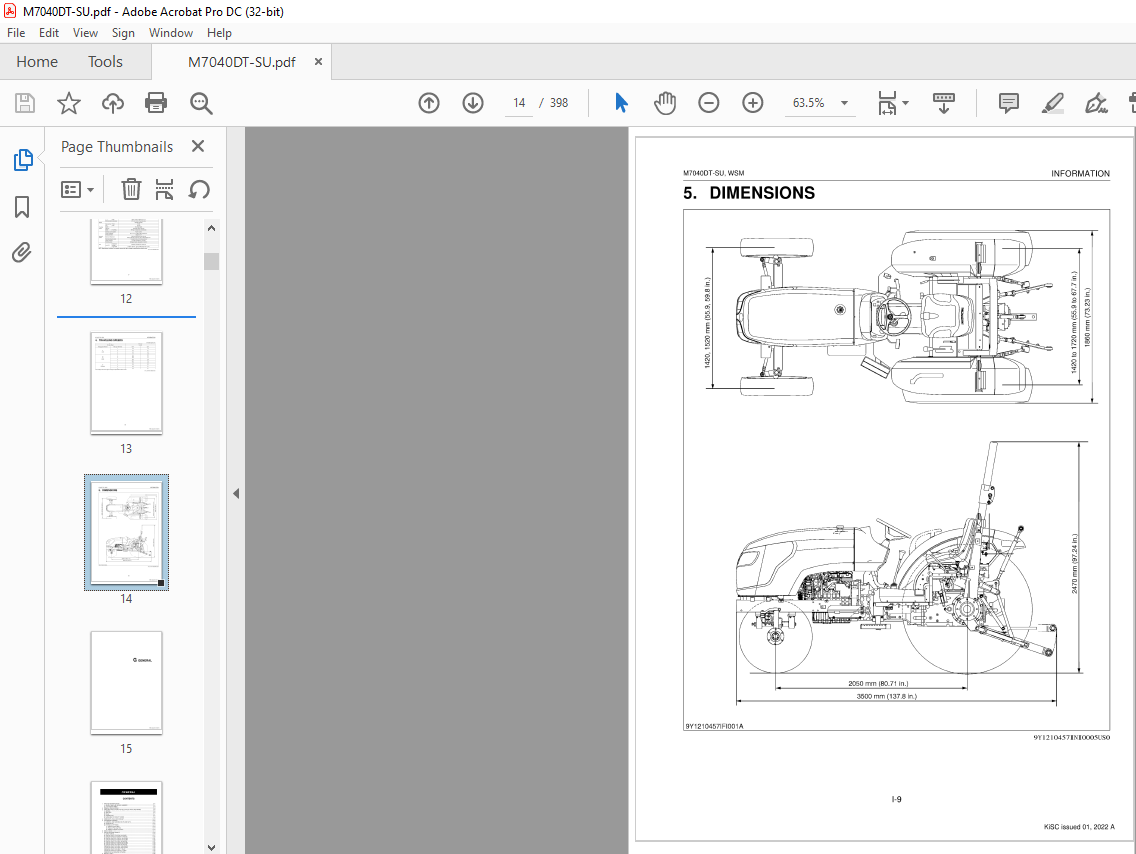Add a comment note
The image size is (1136, 854).
(x=1008, y=103)
